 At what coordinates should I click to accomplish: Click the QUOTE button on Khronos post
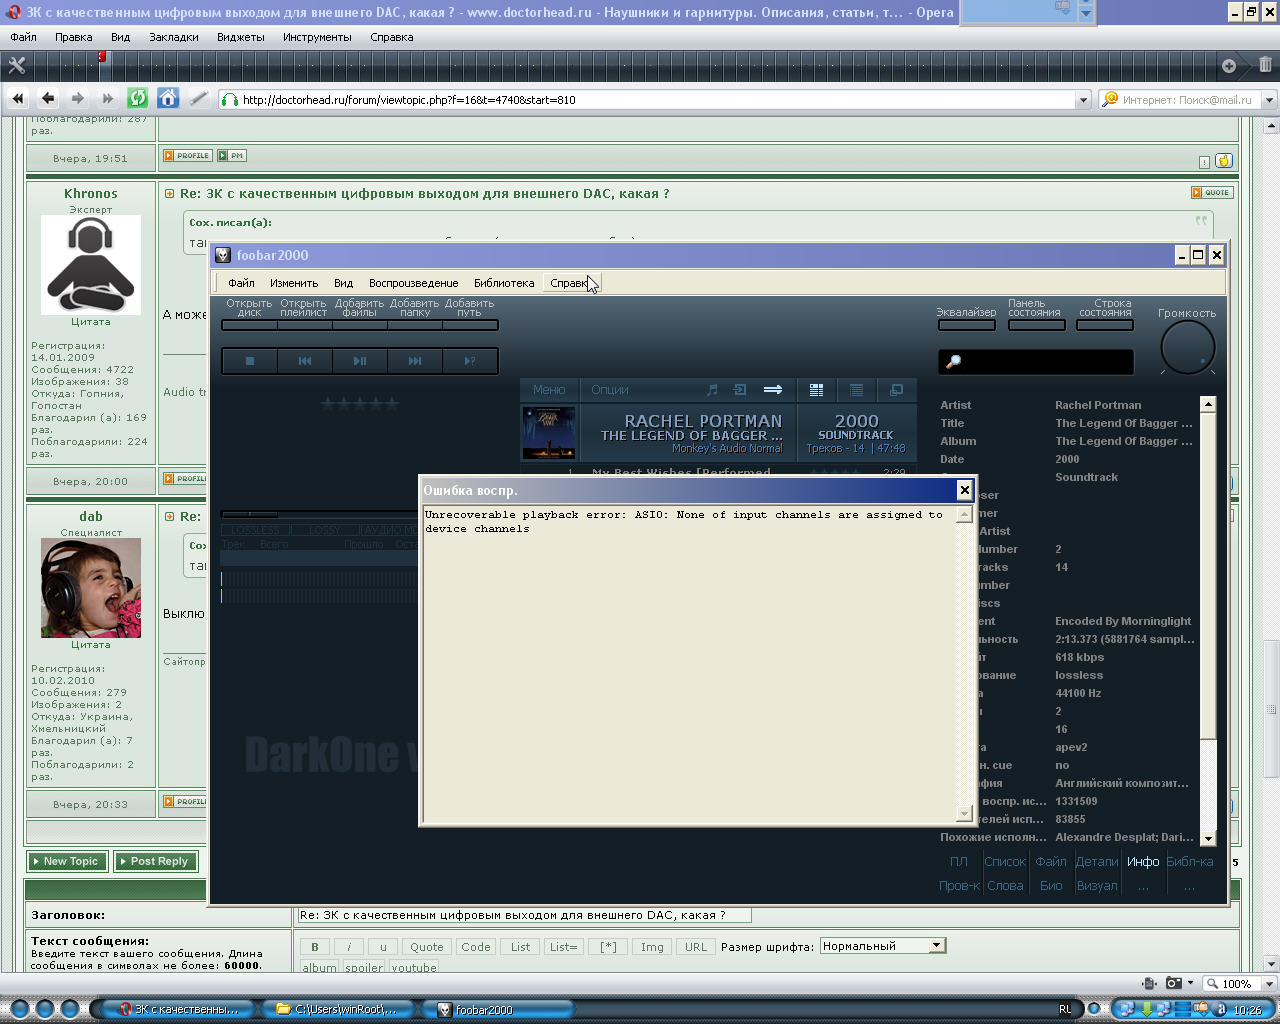pos(1212,193)
